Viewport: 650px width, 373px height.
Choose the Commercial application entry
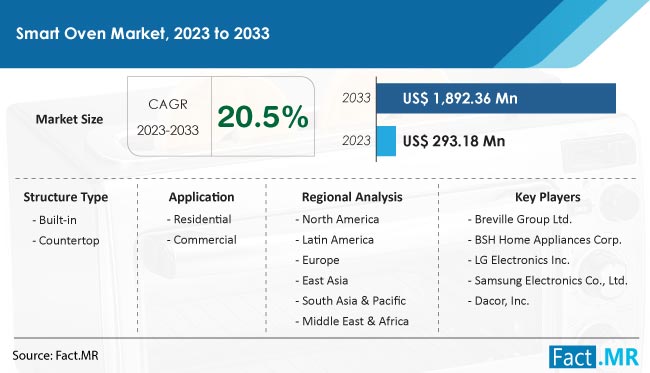[x=201, y=240]
